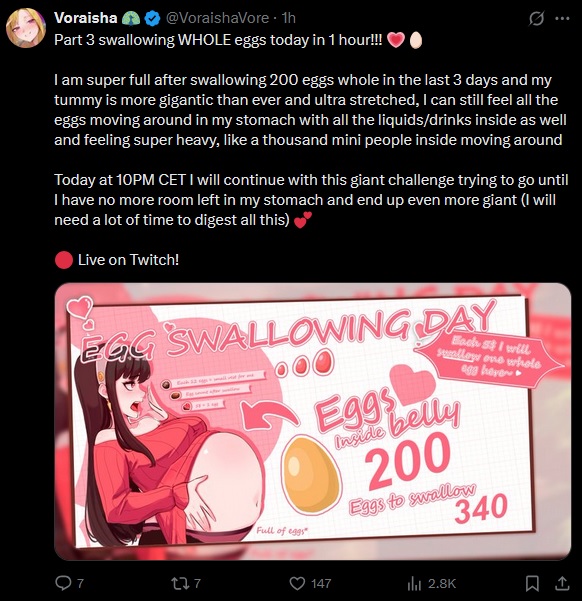This screenshot has height=601, width=582.
Task: Click the reply comment icon
Action: pyautogui.click(x=63, y=583)
